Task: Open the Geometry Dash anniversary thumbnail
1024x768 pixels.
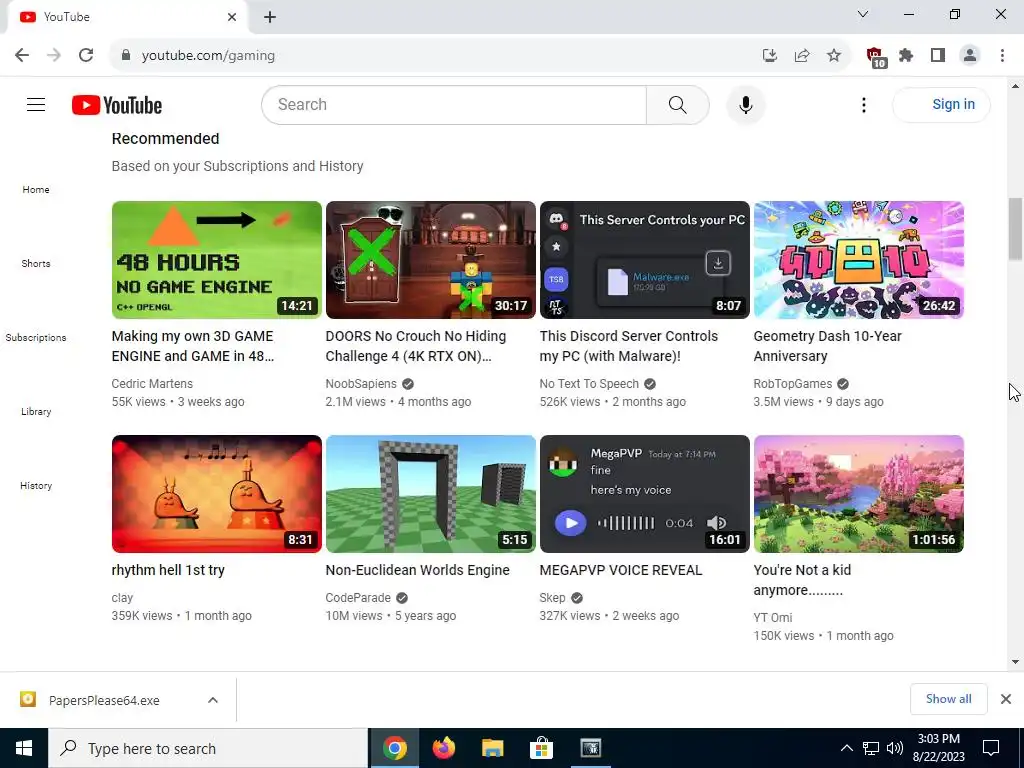Action: [859, 260]
